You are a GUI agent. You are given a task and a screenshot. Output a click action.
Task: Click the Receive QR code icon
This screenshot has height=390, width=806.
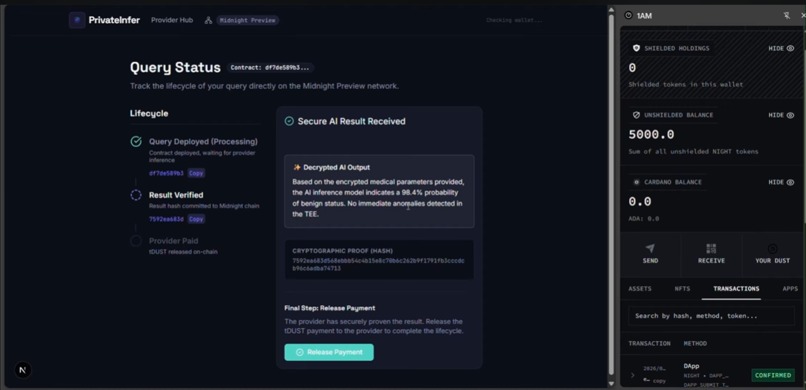711,248
